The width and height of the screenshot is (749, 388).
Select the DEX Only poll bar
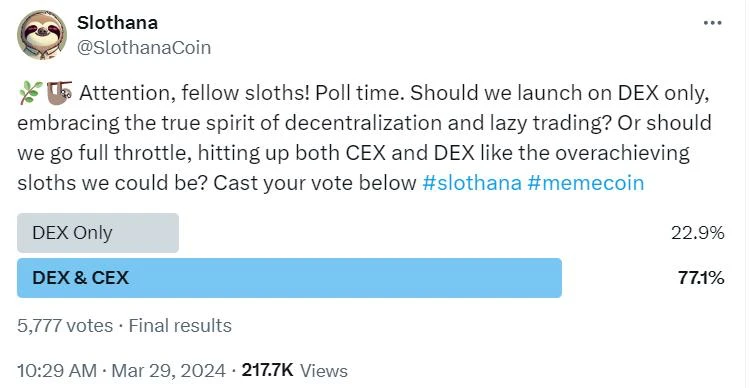(x=371, y=233)
